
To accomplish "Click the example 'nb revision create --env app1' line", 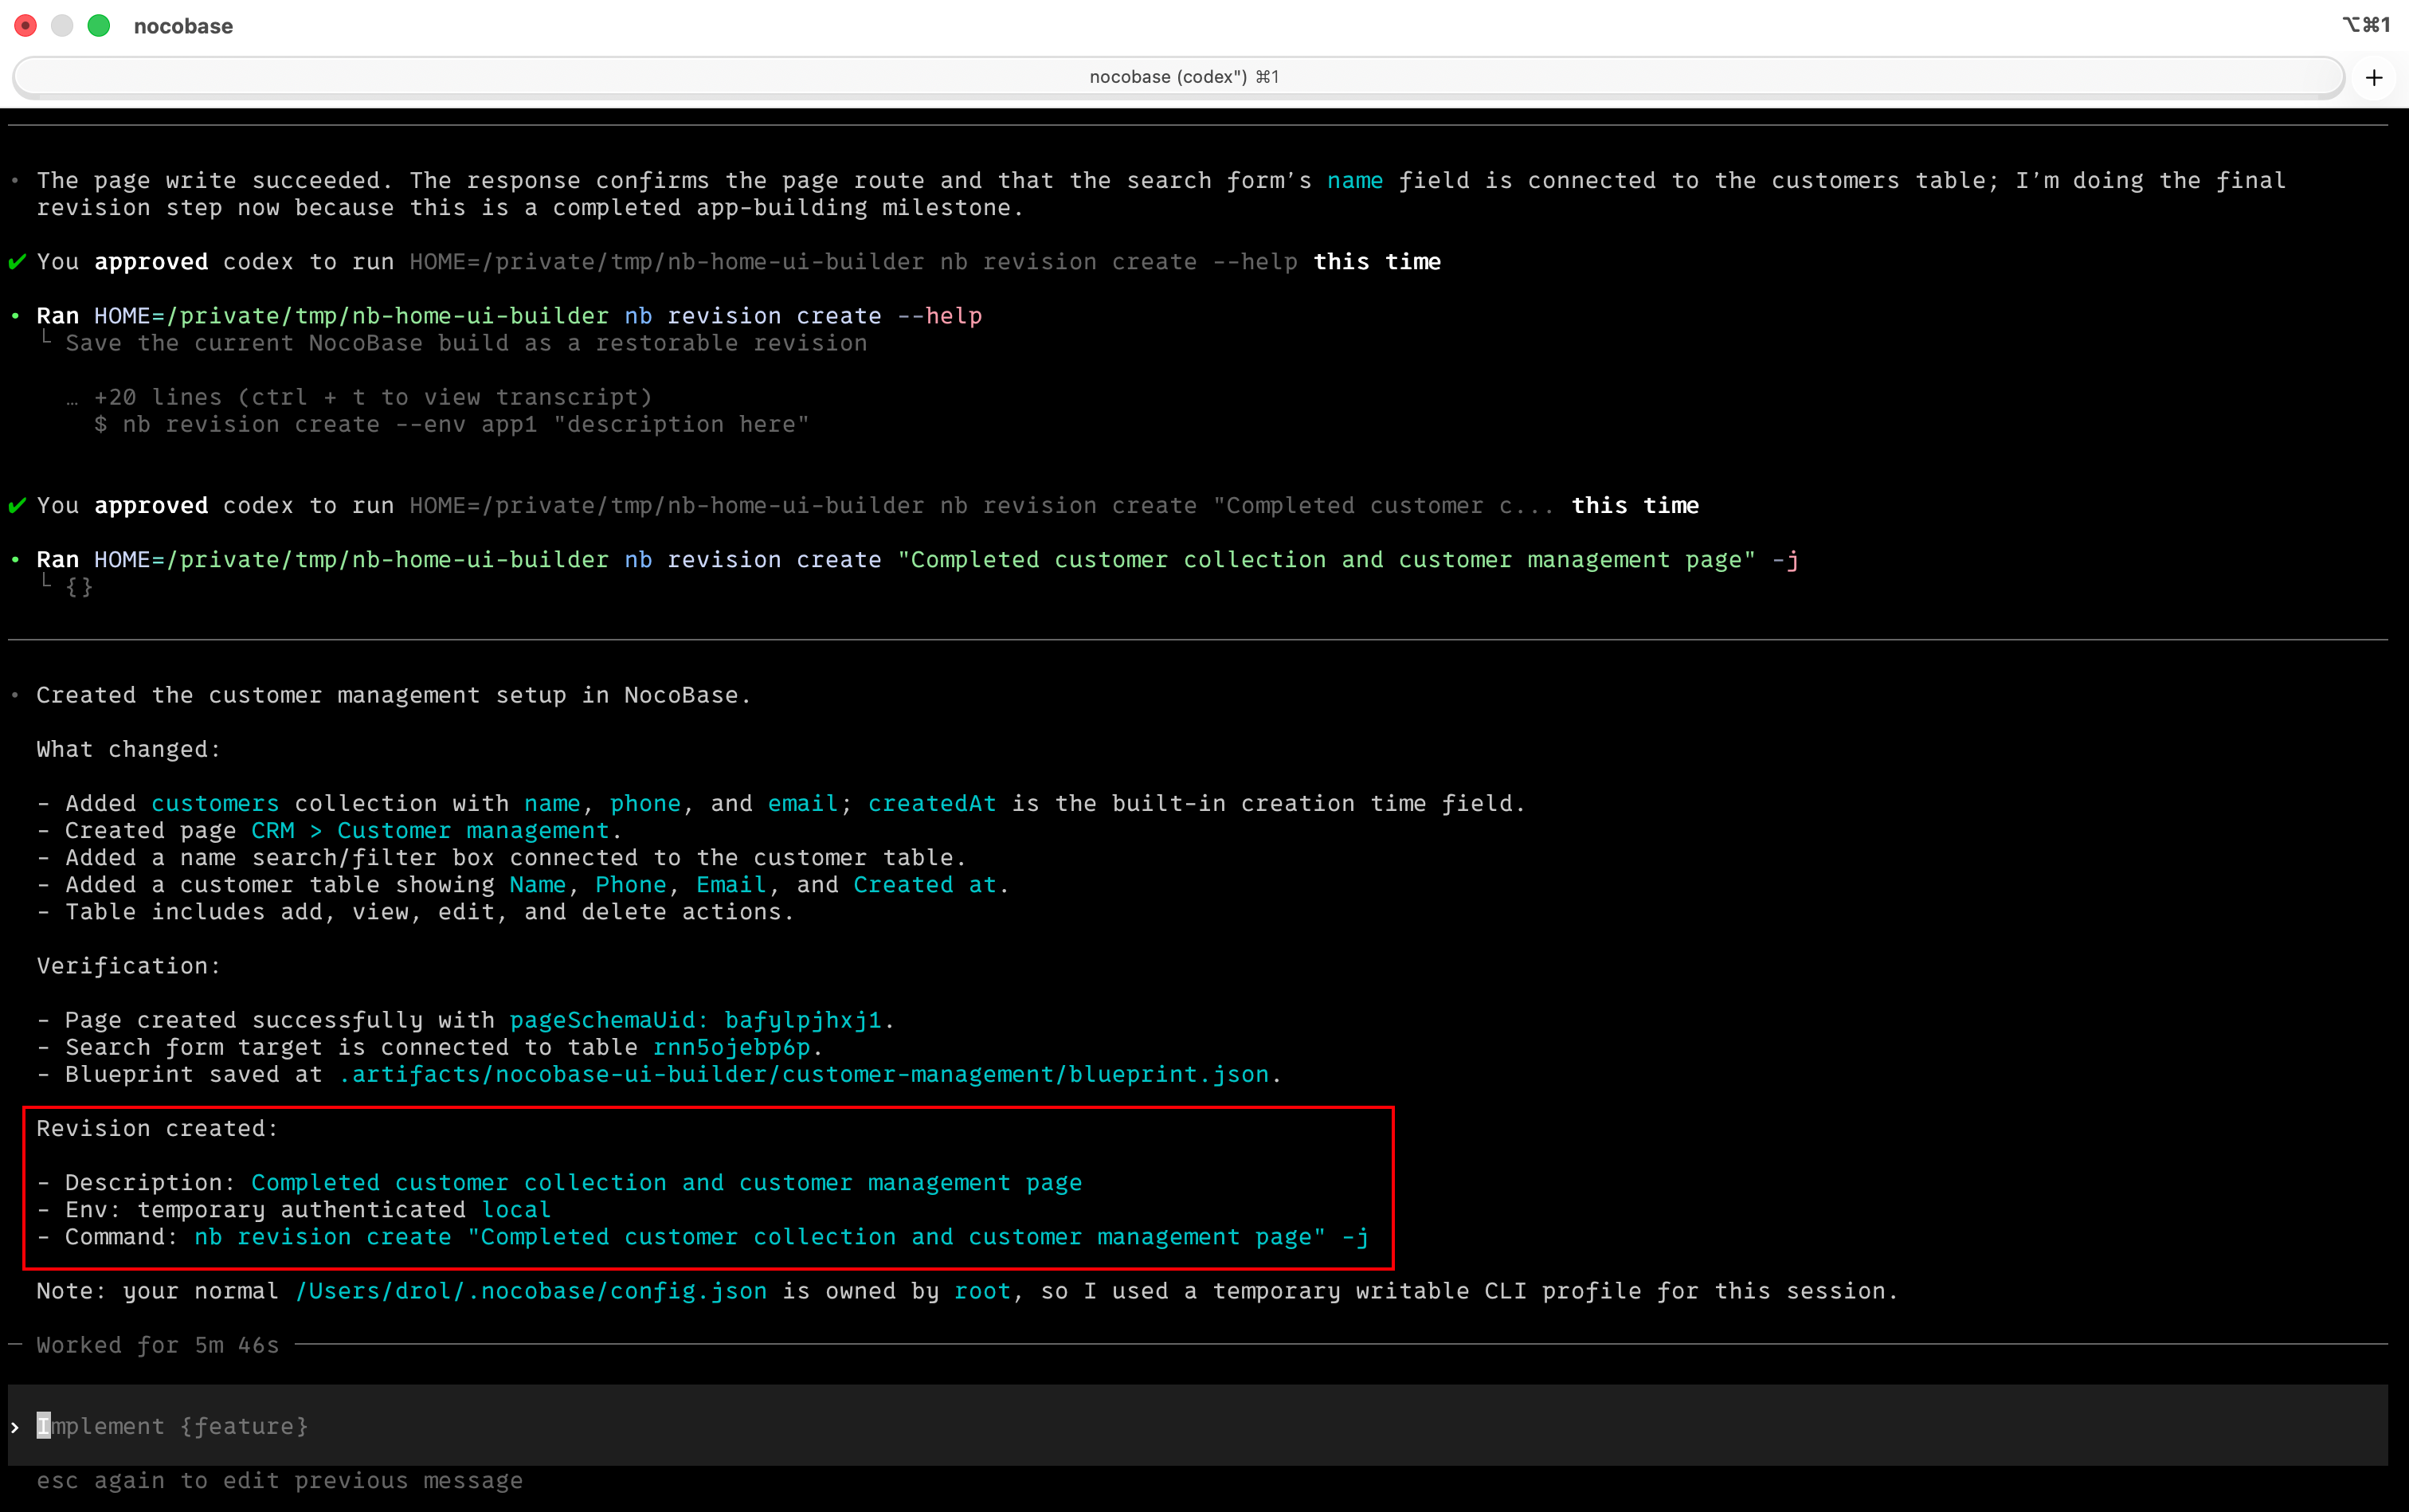I will 452,424.
